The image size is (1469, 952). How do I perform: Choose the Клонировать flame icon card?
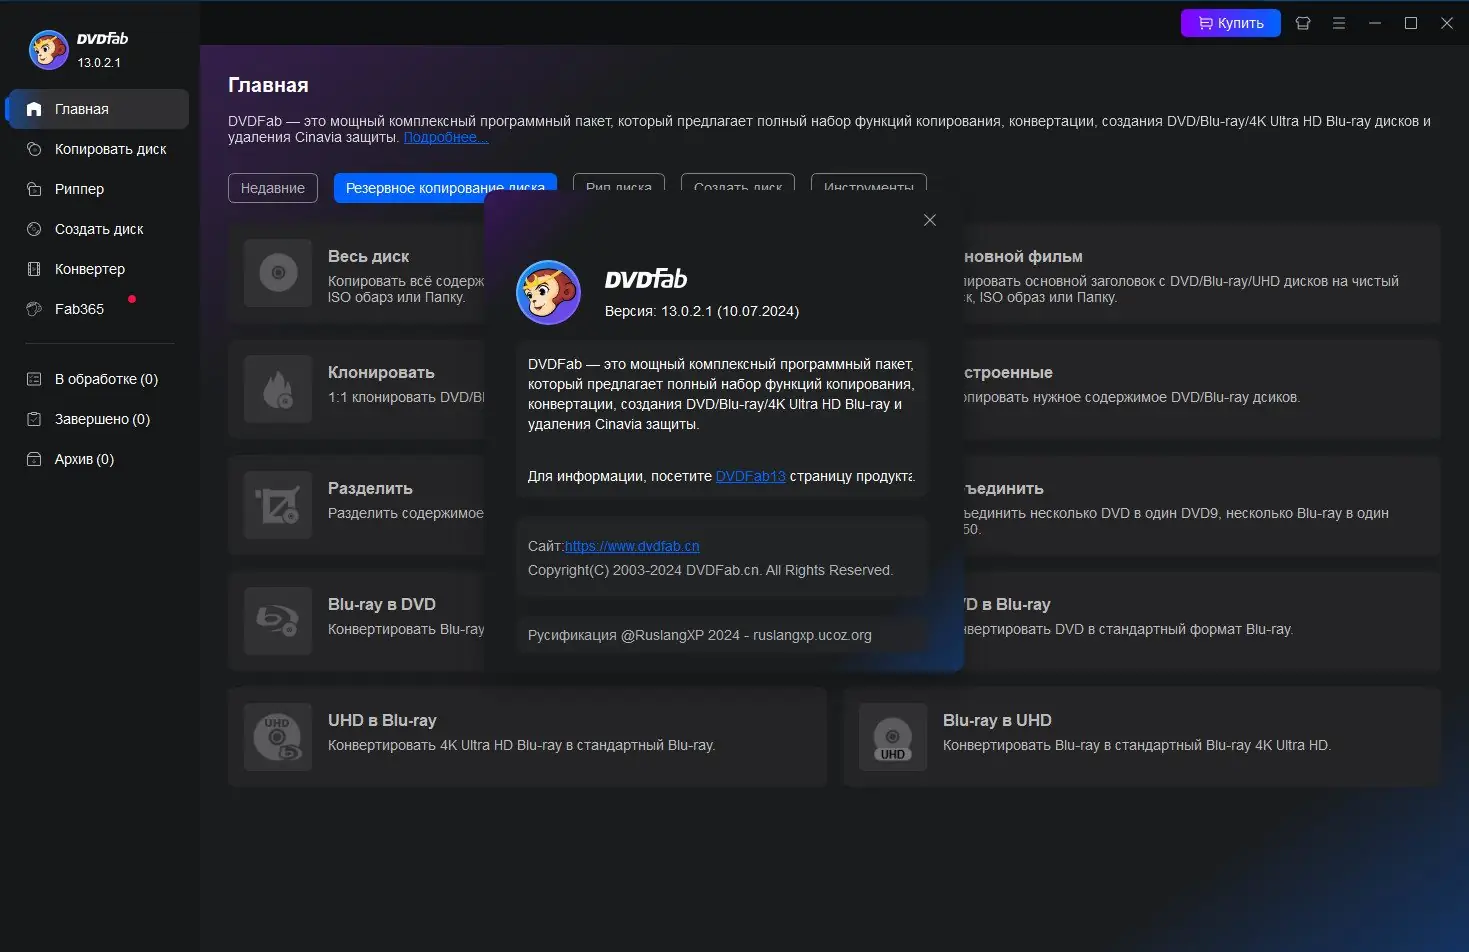[356, 389]
